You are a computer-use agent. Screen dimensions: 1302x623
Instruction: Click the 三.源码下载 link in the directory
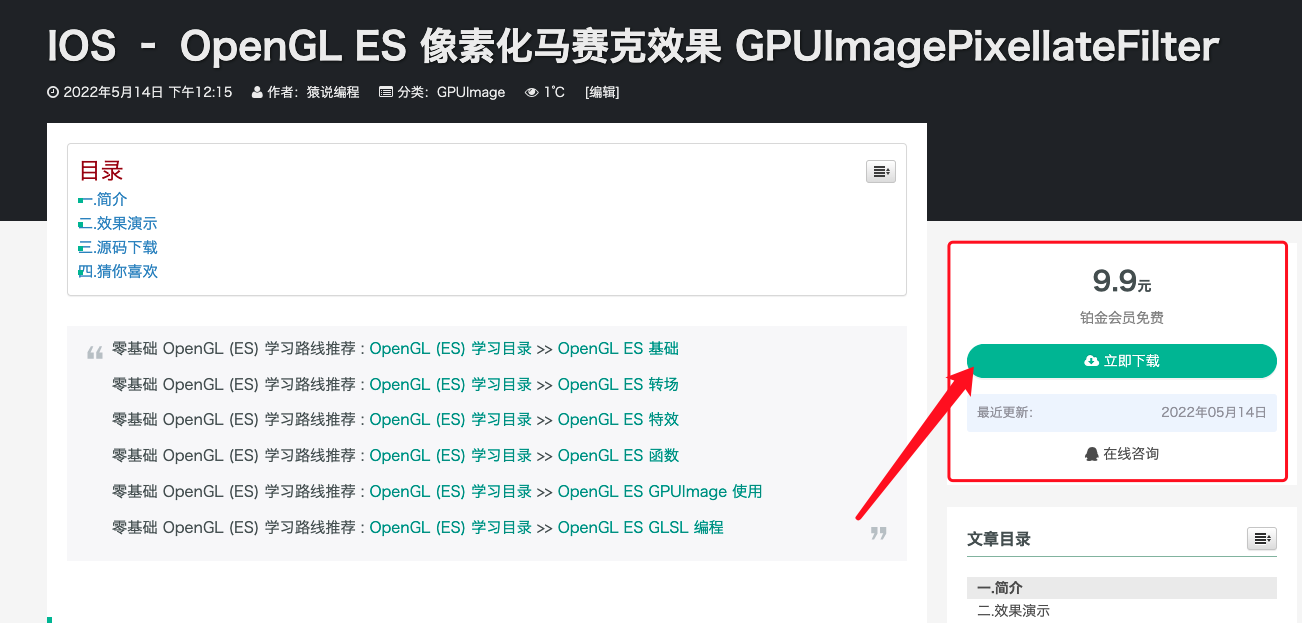[117, 247]
